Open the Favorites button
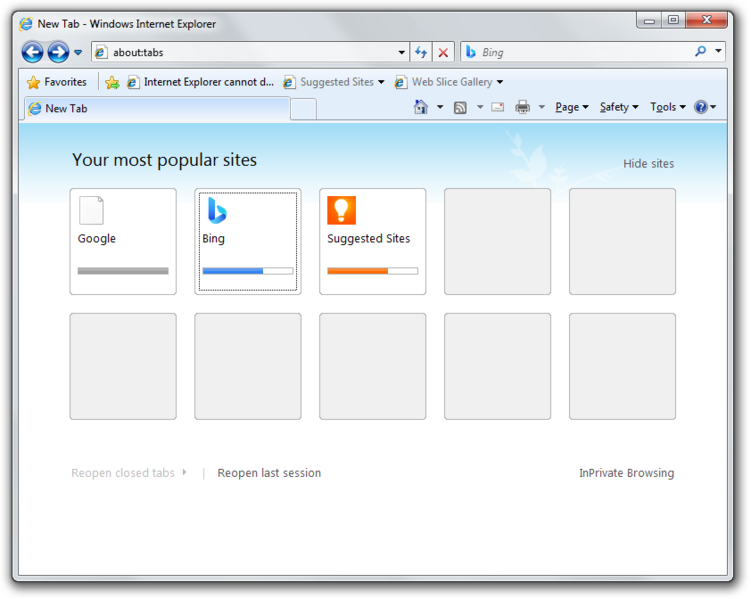The width and height of the screenshot is (751, 599). 57,82
